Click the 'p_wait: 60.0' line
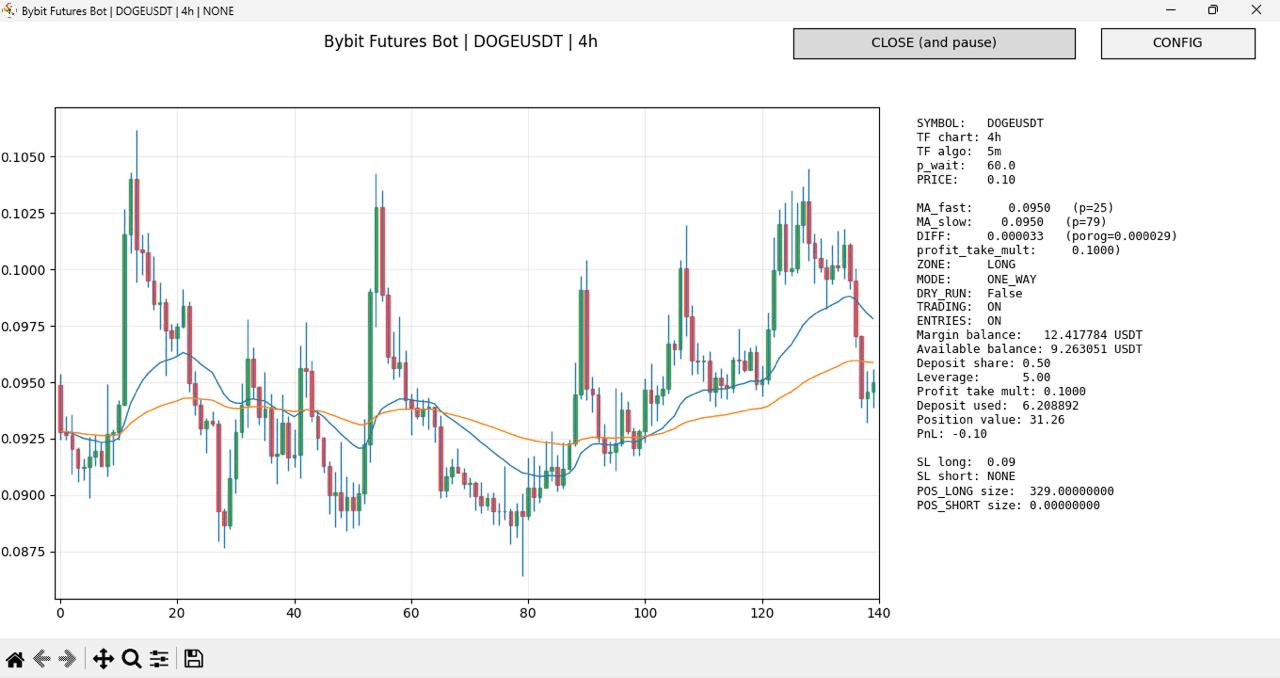 (966, 165)
